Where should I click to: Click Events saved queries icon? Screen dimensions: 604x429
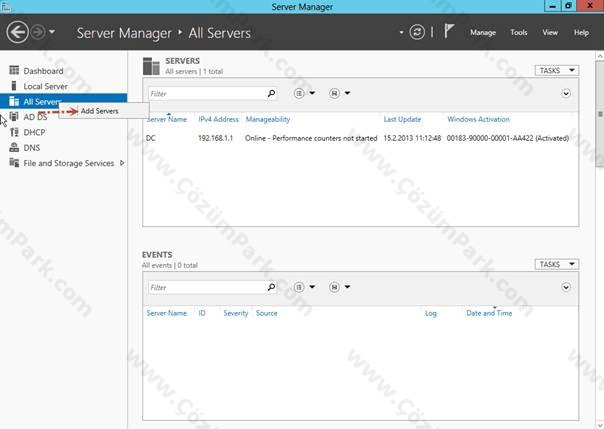pyautogui.click(x=334, y=287)
